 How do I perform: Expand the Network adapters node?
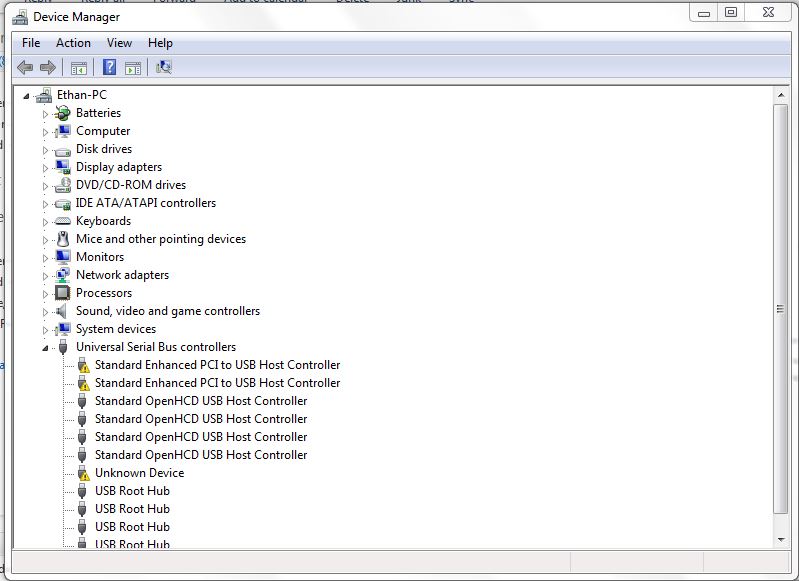click(x=45, y=276)
